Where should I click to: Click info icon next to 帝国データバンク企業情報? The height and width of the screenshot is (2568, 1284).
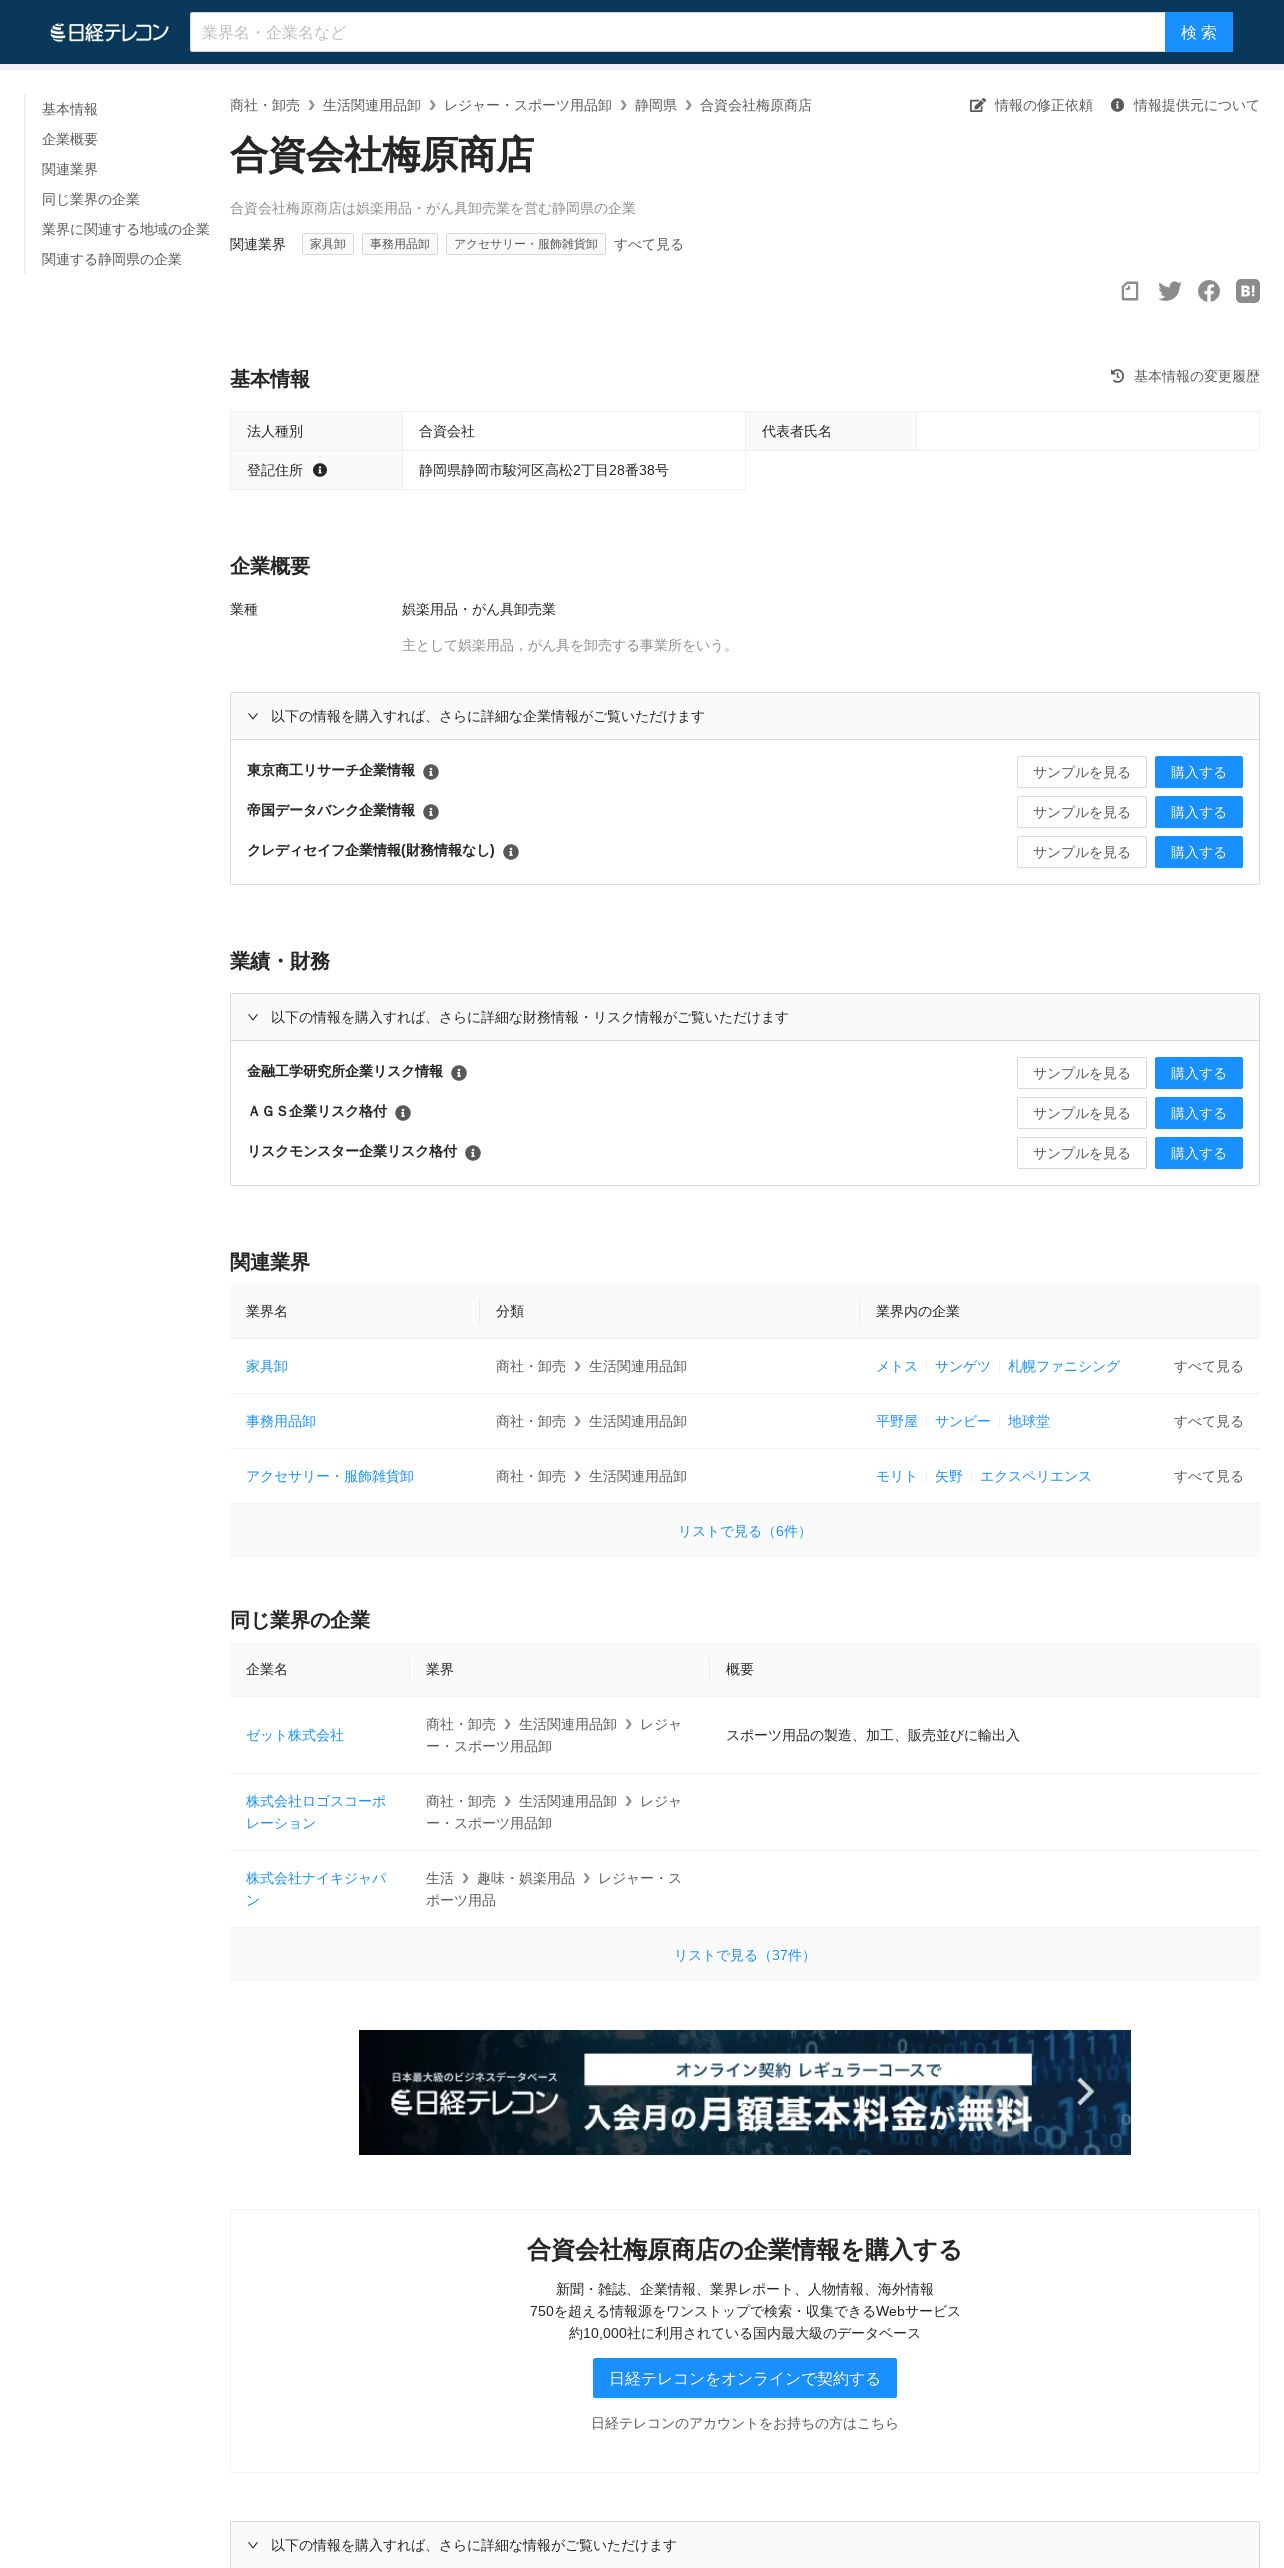point(431,812)
